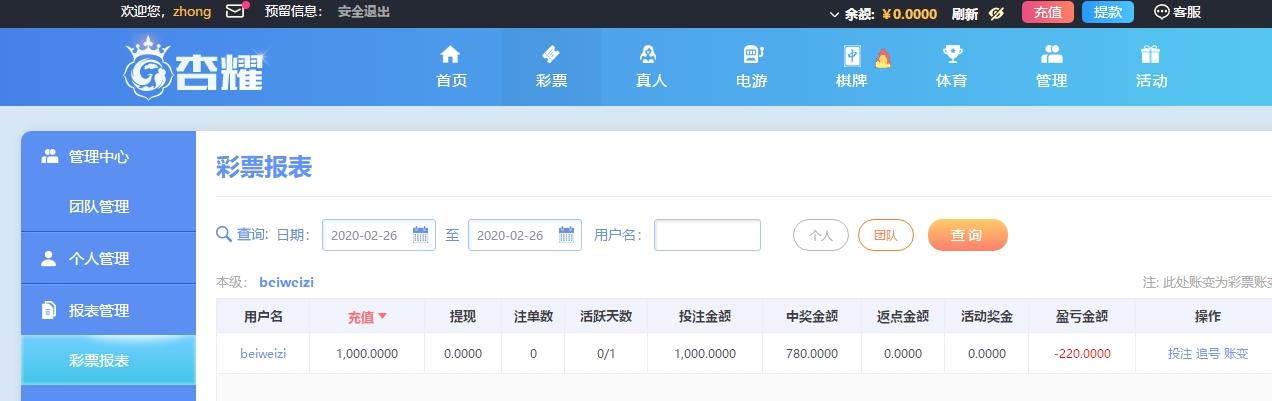Click the 用户名 input field
The width and height of the screenshot is (1272, 401).
tap(707, 235)
